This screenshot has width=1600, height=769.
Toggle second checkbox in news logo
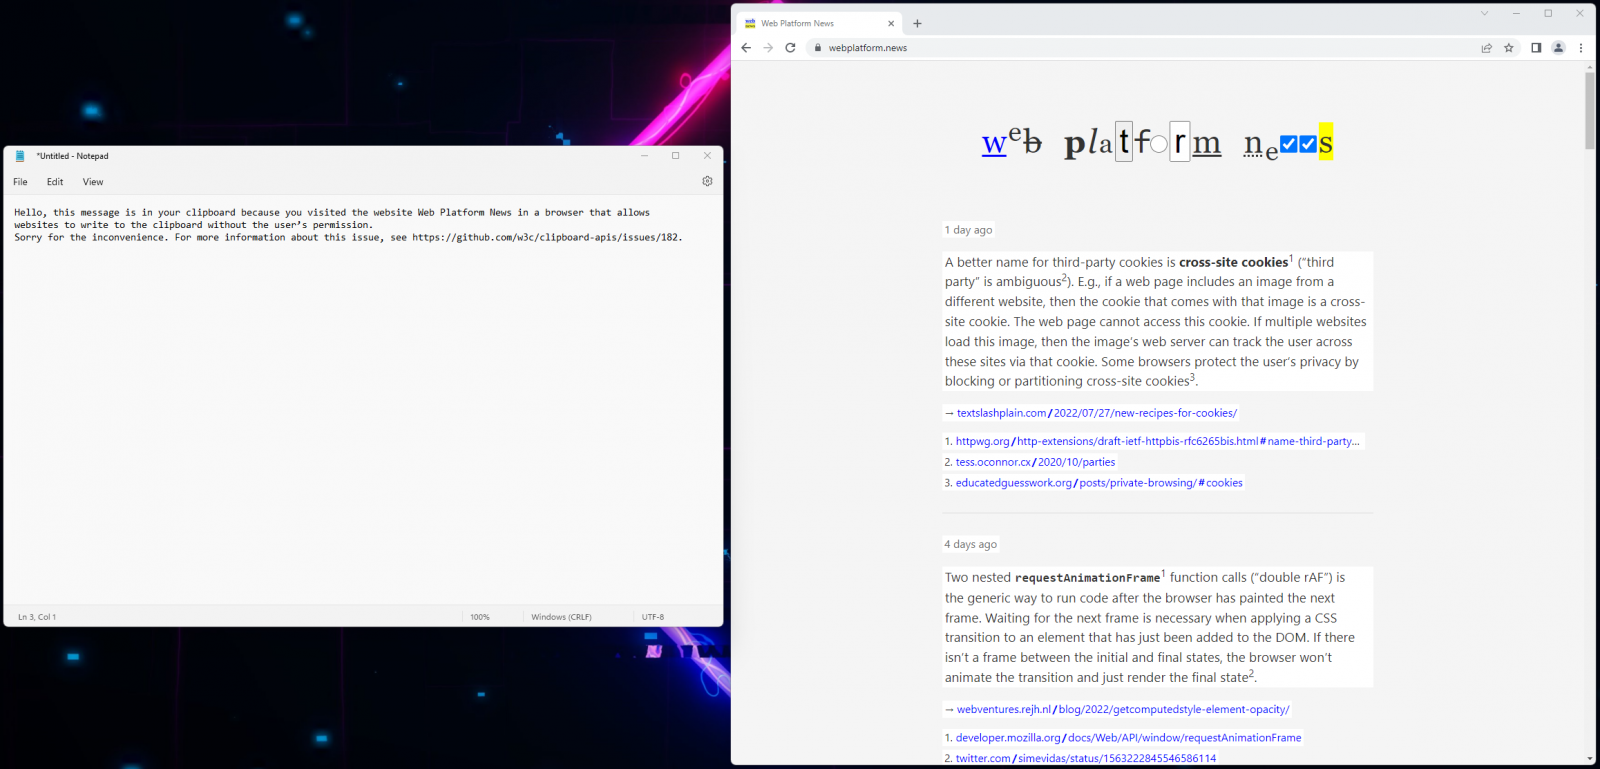(x=1308, y=144)
